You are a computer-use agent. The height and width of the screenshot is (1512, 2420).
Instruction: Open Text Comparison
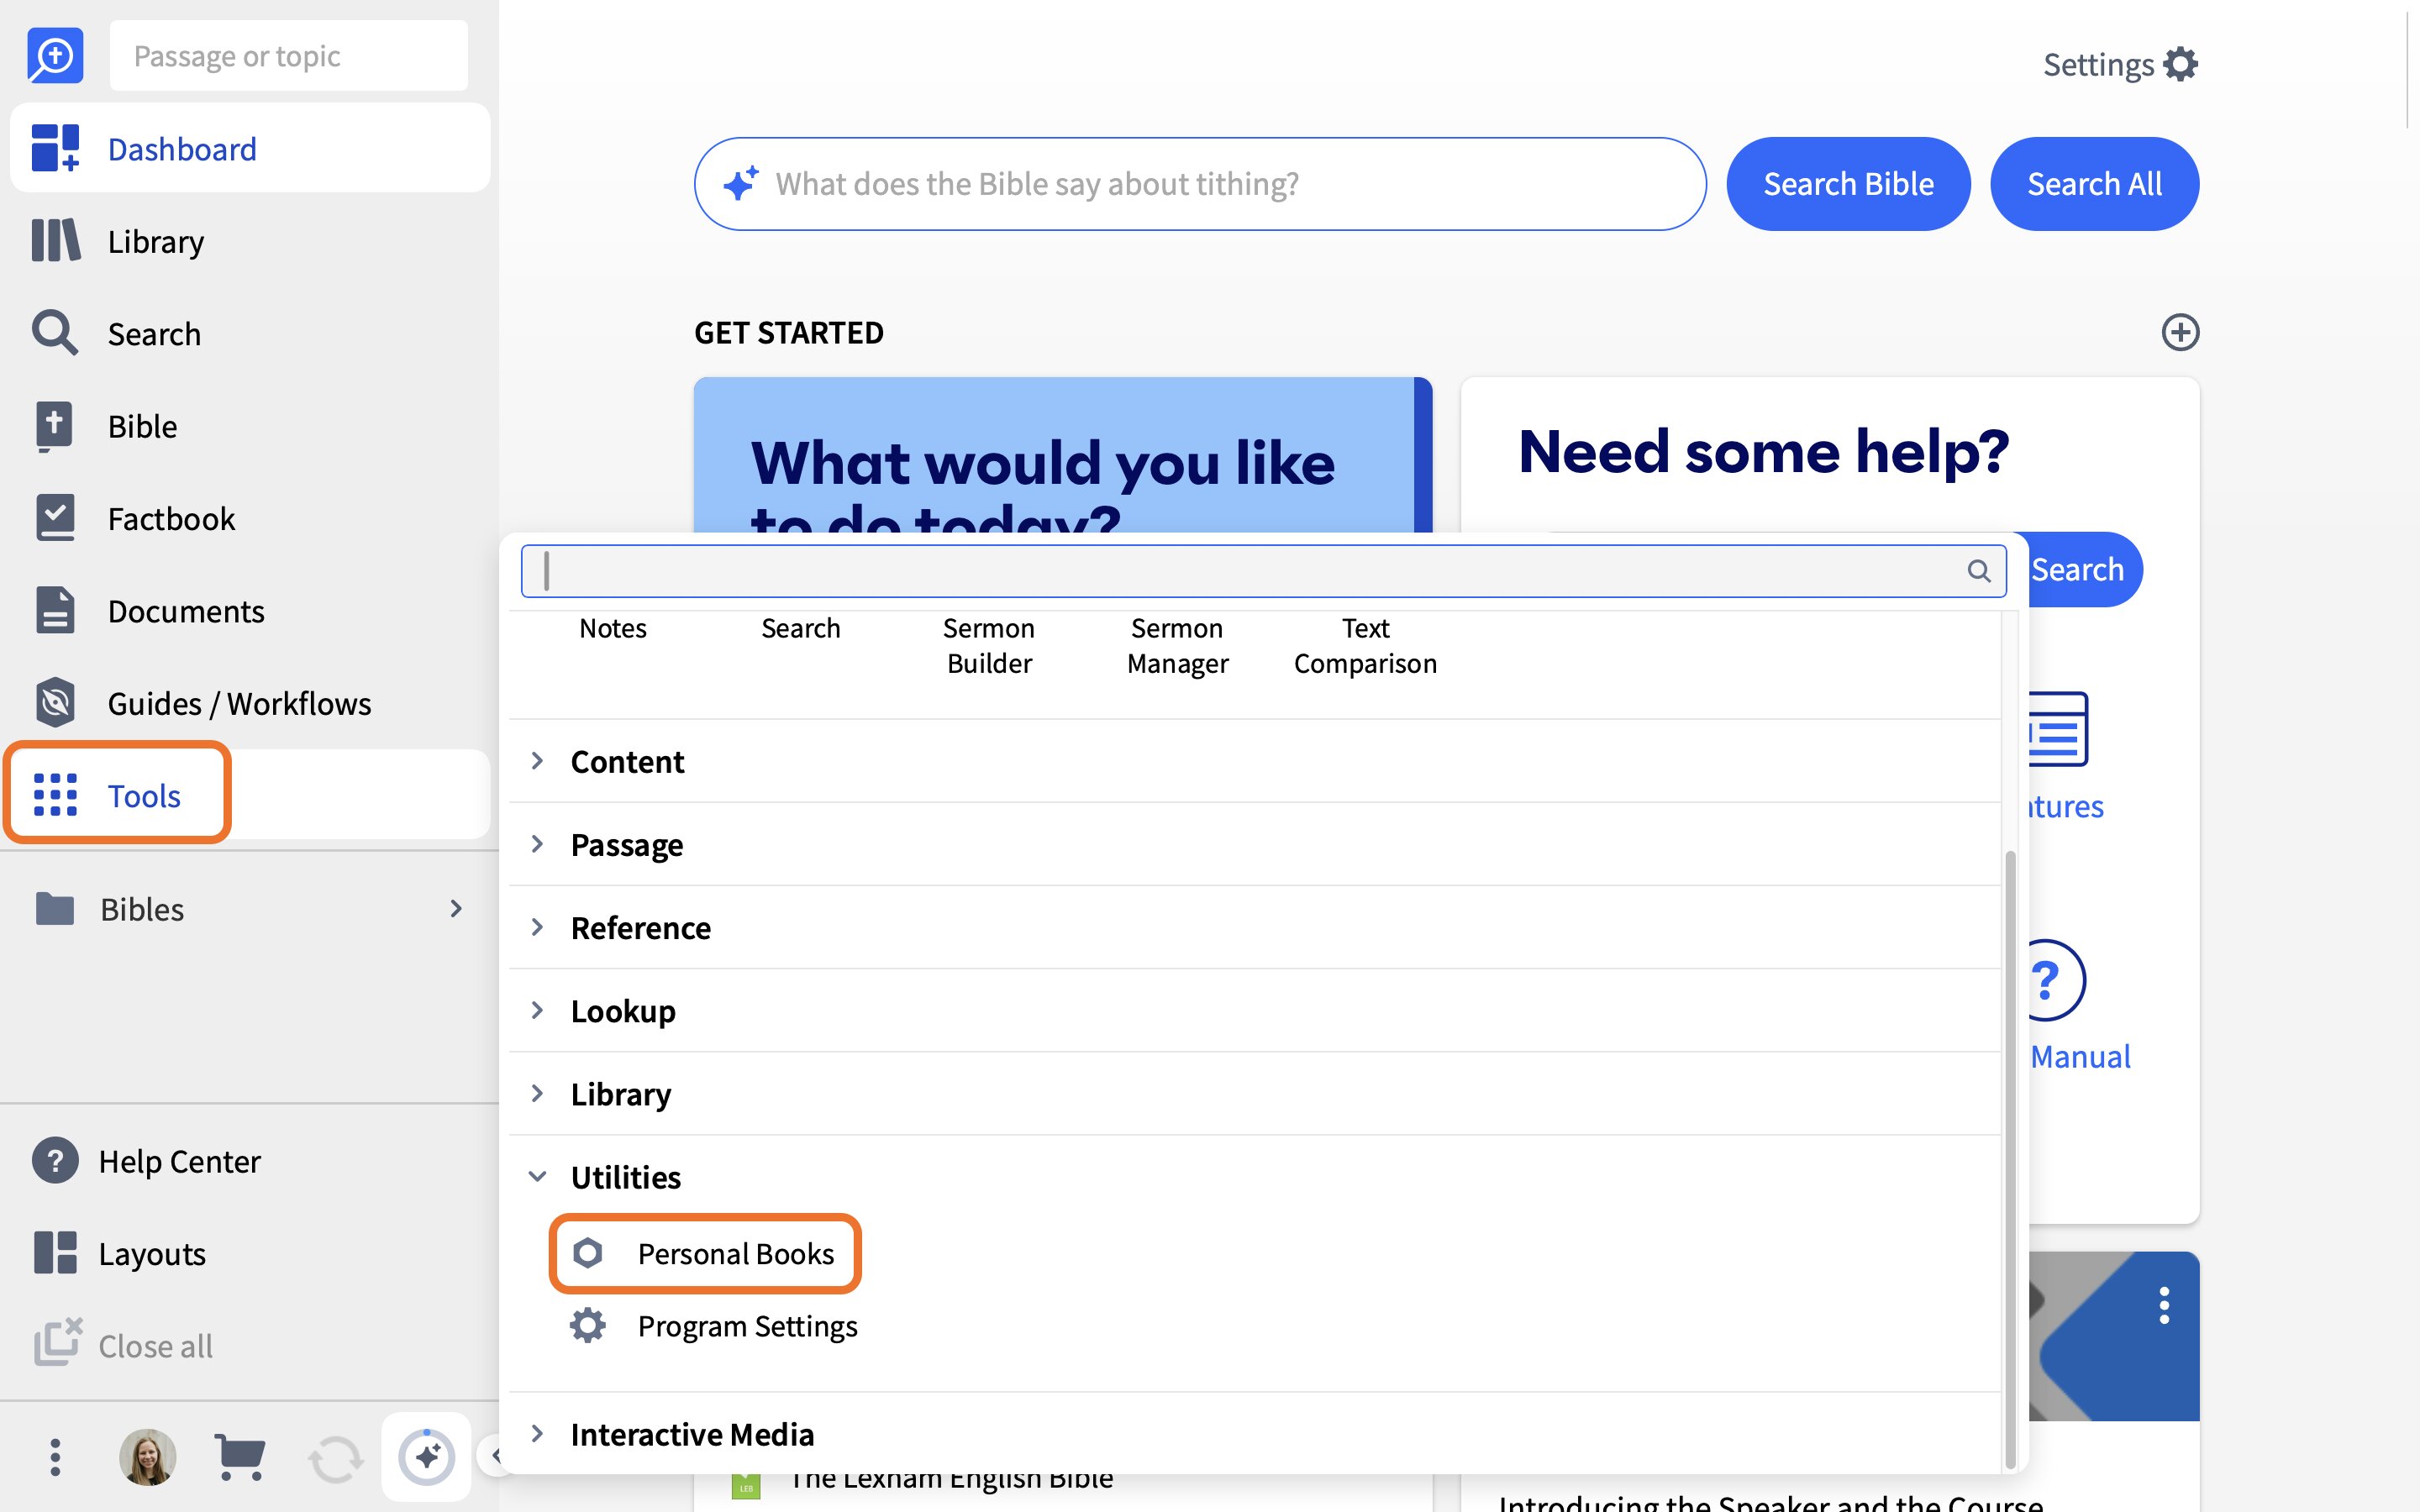pyautogui.click(x=1365, y=645)
